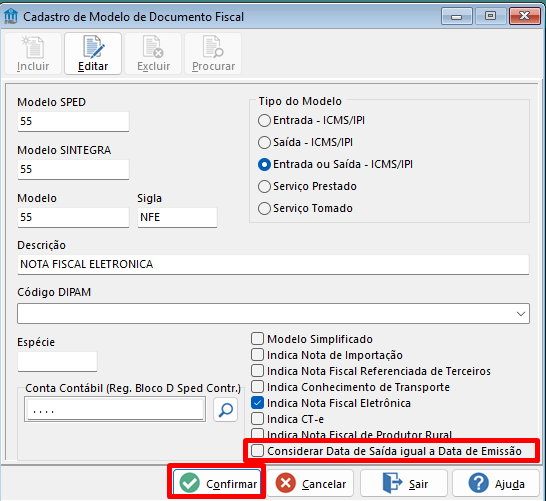Click the Descrição field NOTA FISCAL ELETRONICA
Viewport: 546px width, 501px height.
tap(273, 265)
